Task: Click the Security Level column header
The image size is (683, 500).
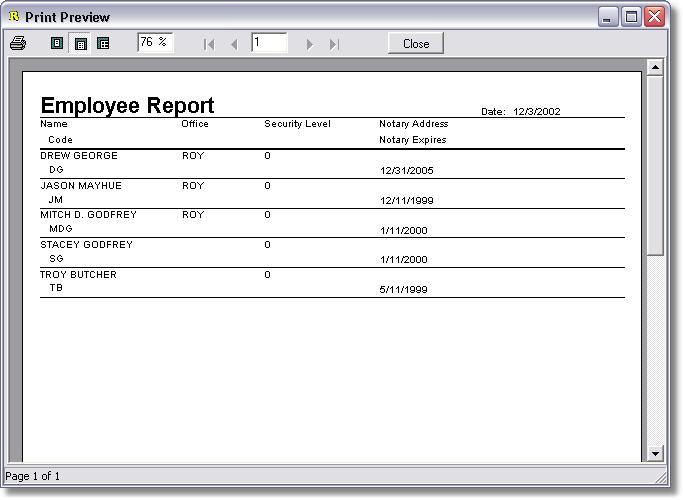Action: coord(298,124)
